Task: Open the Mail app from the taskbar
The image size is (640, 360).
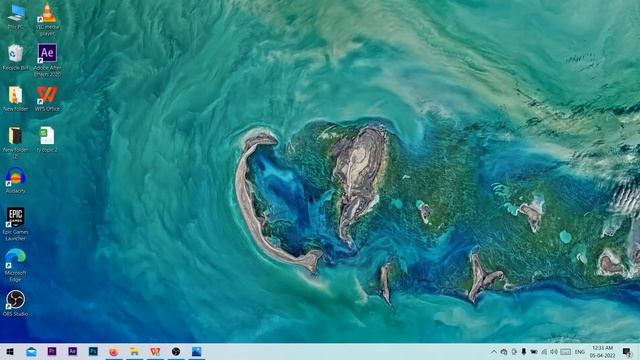Action: click(x=31, y=351)
